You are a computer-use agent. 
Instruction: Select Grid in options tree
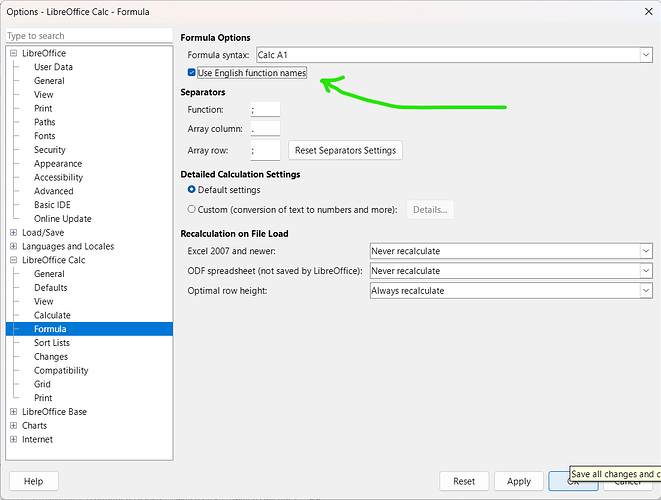point(42,384)
